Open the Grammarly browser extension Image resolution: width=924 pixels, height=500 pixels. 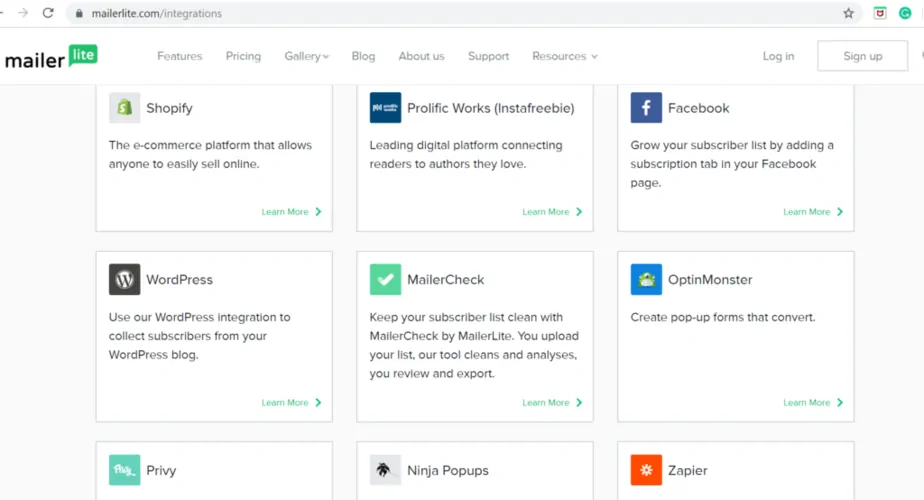[x=905, y=13]
